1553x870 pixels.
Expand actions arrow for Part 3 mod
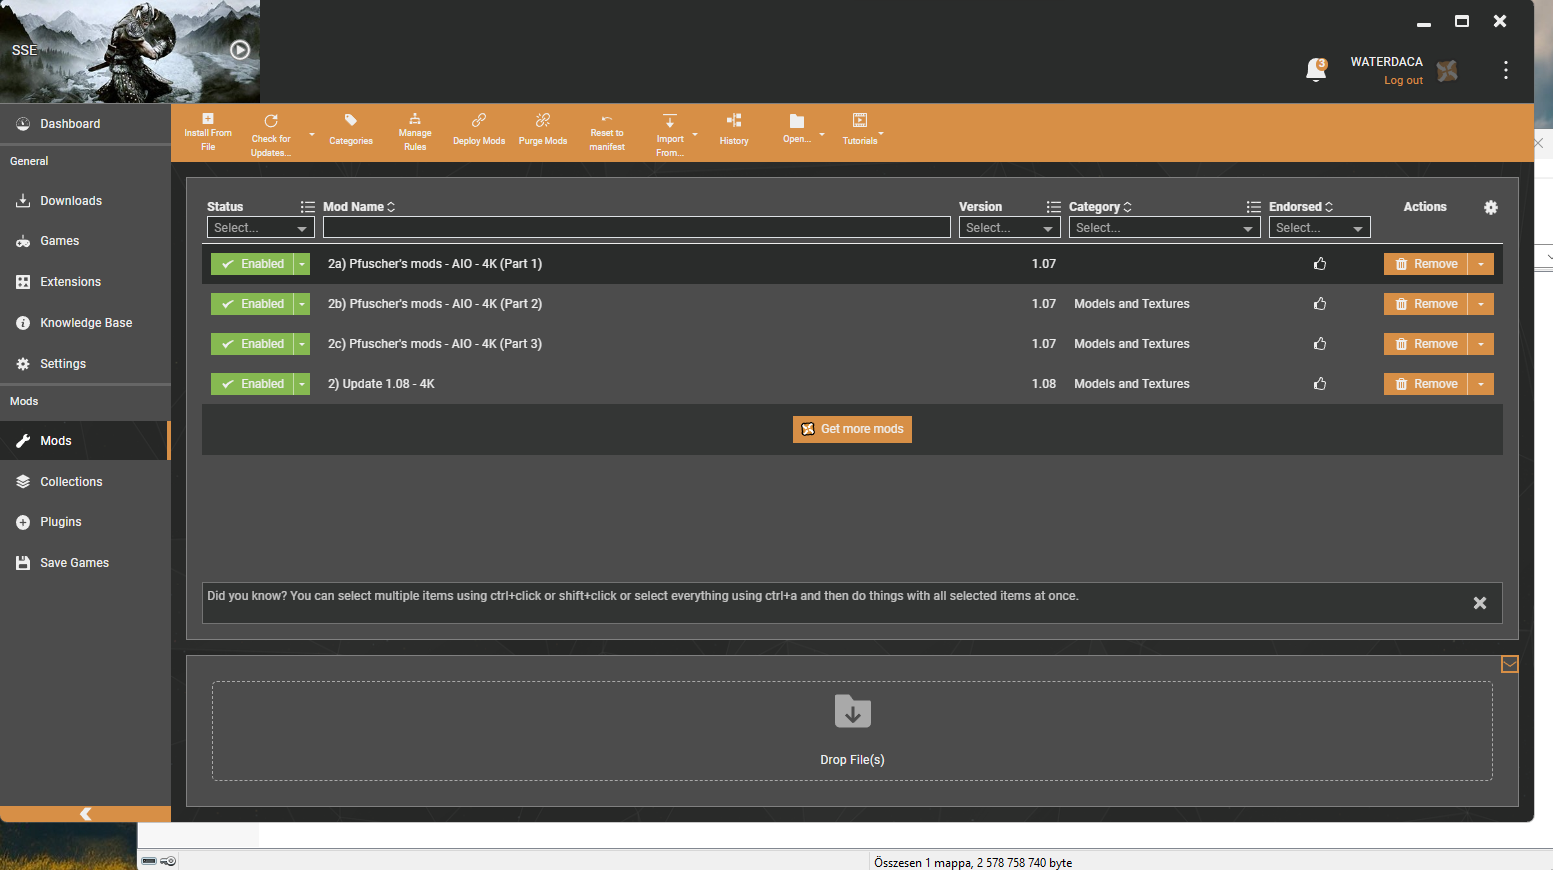1481,344
